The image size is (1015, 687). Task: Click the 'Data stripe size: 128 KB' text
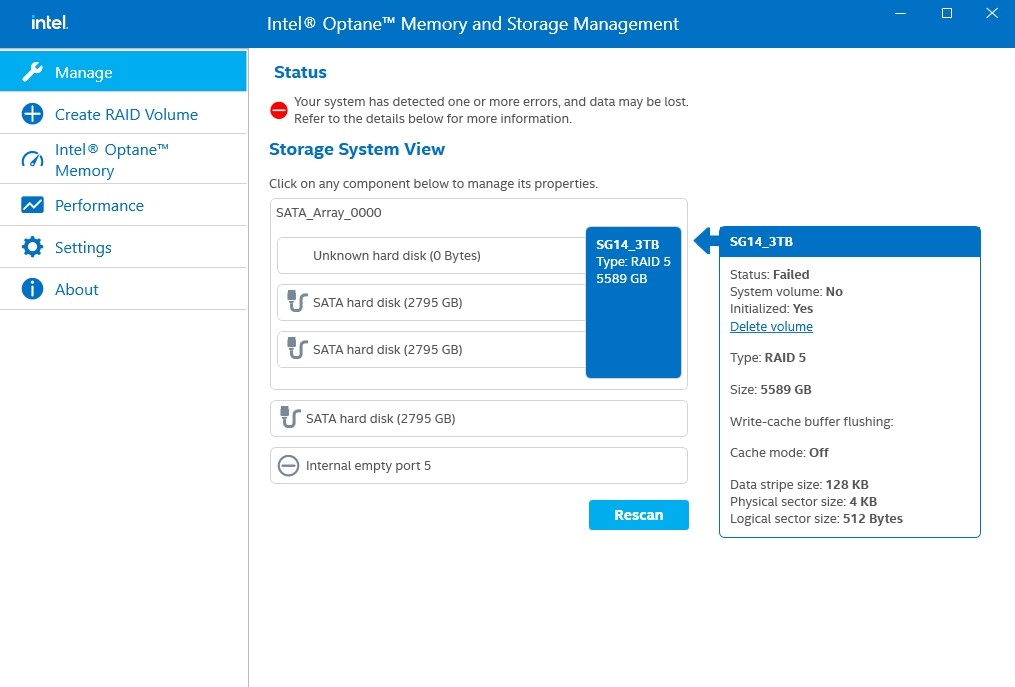point(799,484)
